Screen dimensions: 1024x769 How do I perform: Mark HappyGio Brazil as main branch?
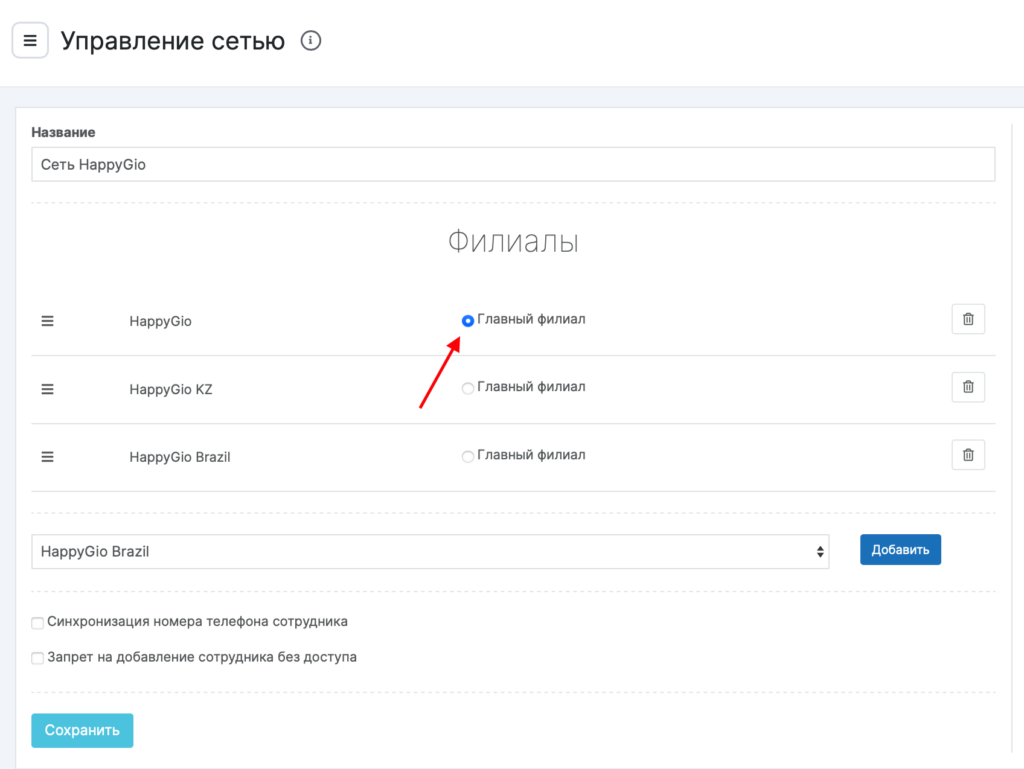point(468,456)
